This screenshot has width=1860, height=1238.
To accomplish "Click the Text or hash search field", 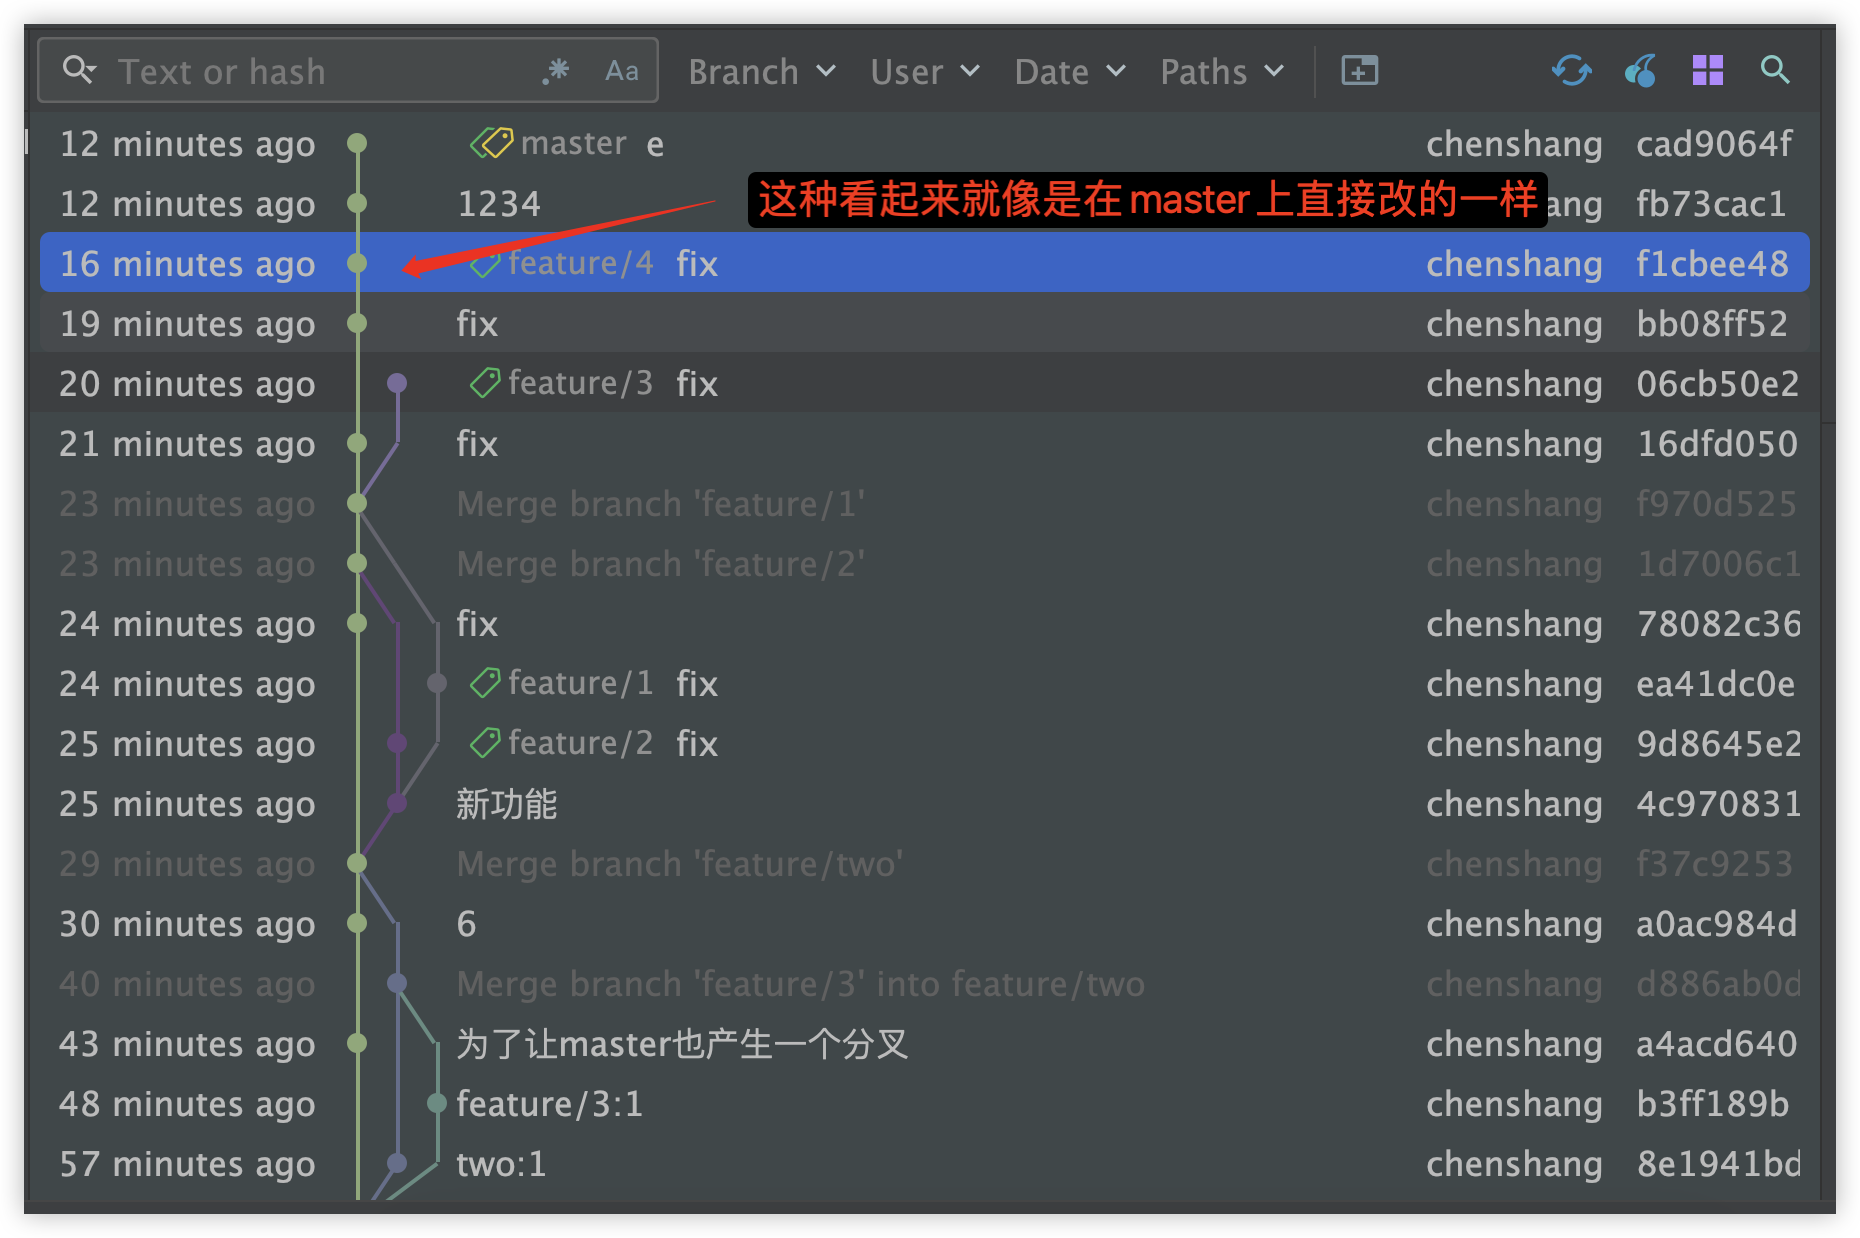I will pos(320,72).
